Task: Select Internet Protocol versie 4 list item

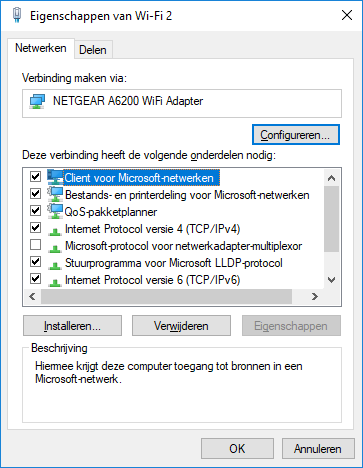Action: click(x=152, y=229)
